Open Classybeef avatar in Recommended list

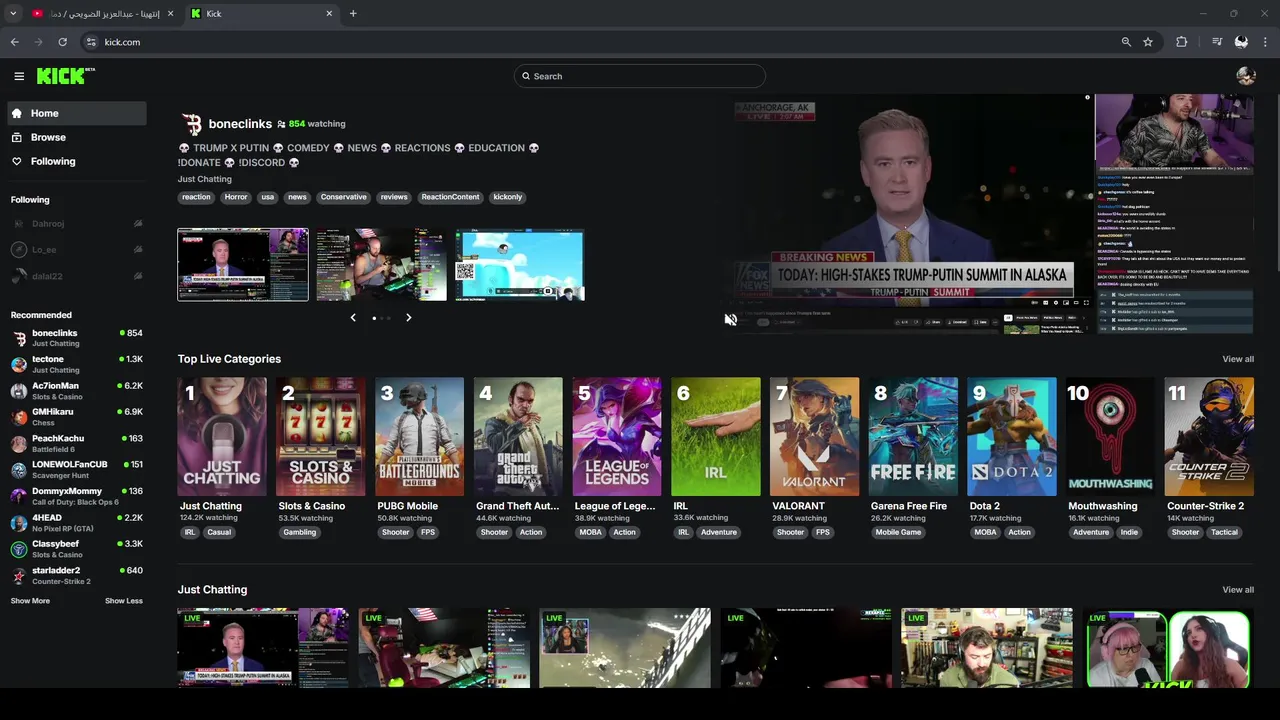click(19, 549)
